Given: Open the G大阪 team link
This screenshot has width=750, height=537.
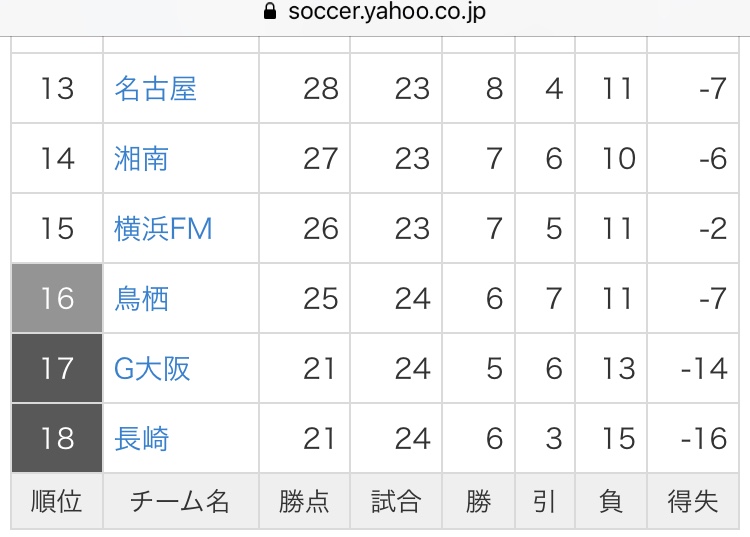Looking at the screenshot, I should (x=151, y=369).
